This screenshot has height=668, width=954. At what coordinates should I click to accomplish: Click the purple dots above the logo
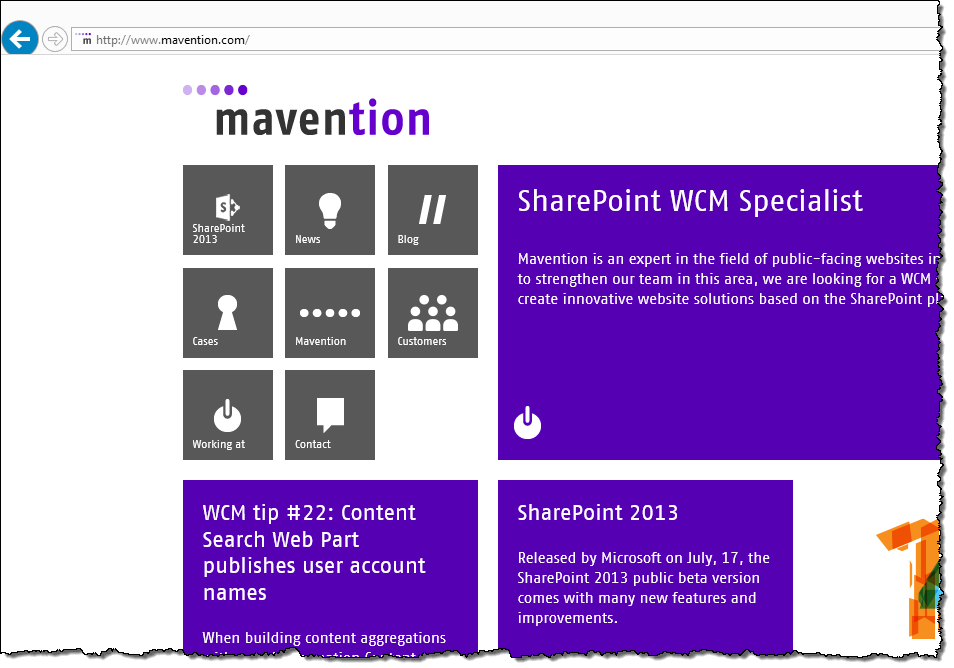(215, 90)
